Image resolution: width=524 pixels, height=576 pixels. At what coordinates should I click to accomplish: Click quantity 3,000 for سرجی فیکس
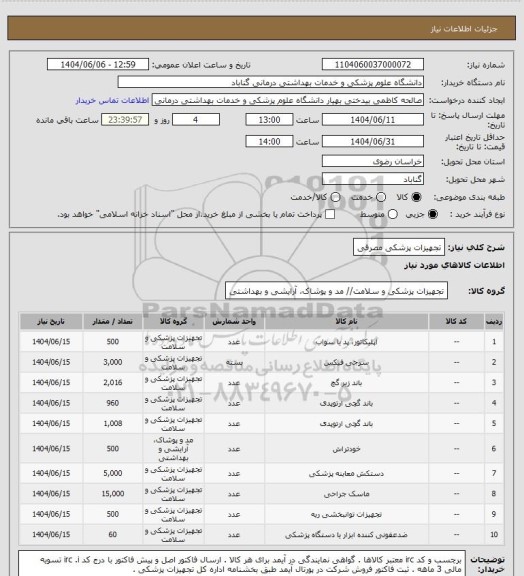(112, 362)
